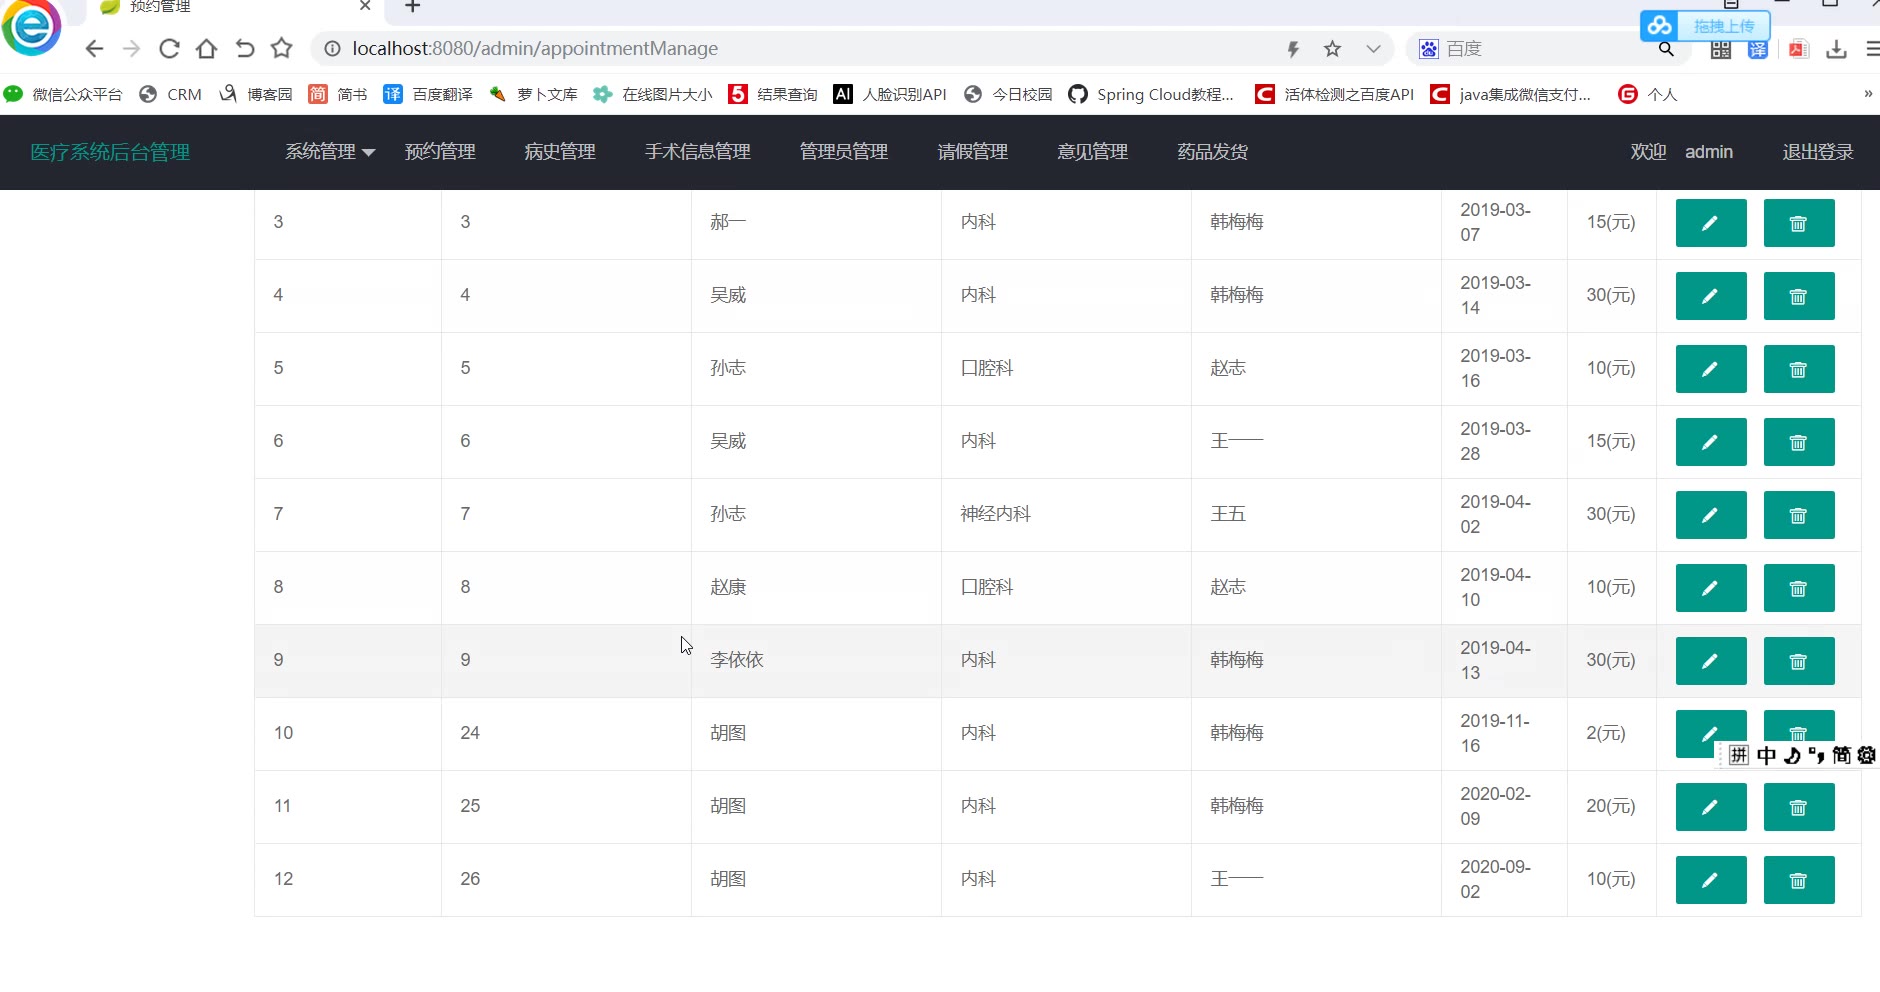
Task: Open 药品发货 nav item
Action: point(1213,152)
